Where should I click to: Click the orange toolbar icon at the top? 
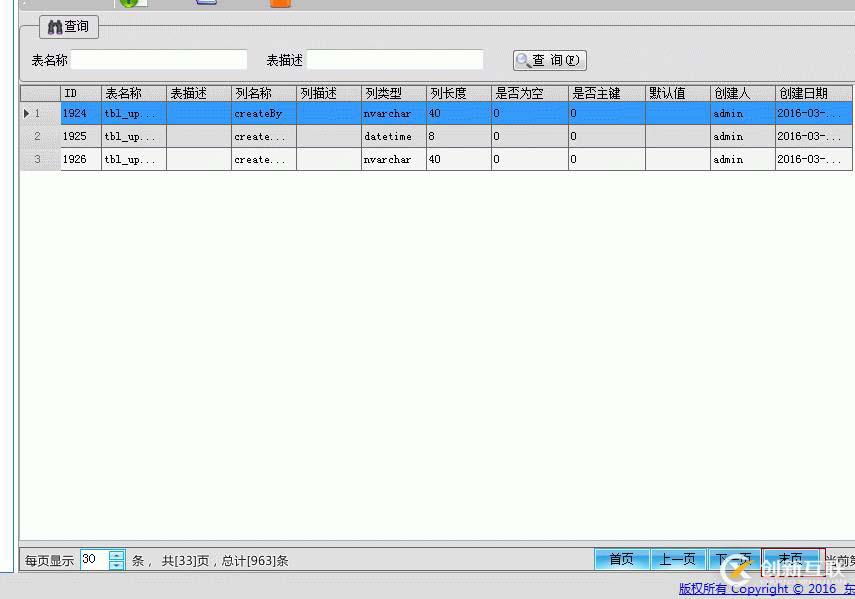click(x=278, y=3)
